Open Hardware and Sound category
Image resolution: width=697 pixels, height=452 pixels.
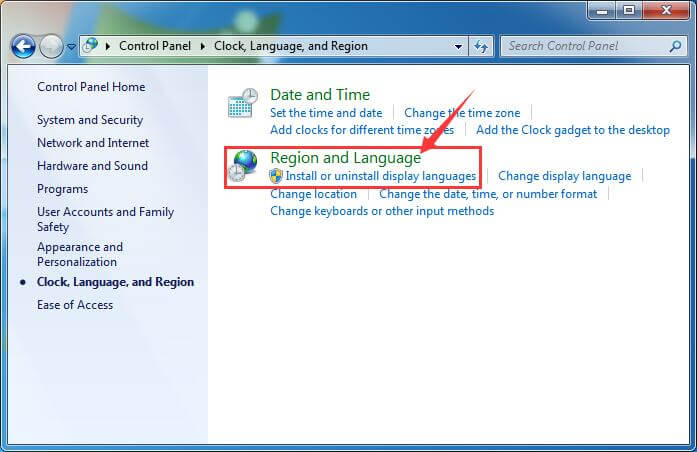click(92, 166)
